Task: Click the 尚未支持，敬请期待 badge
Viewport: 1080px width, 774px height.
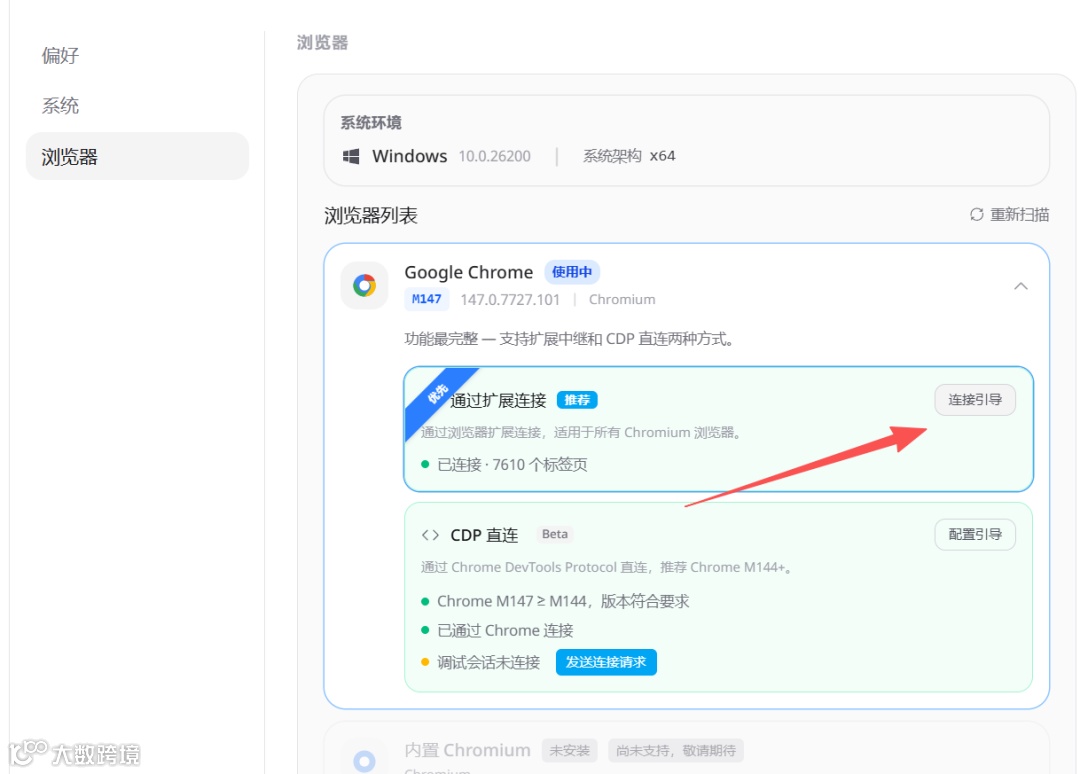Action: pos(676,751)
